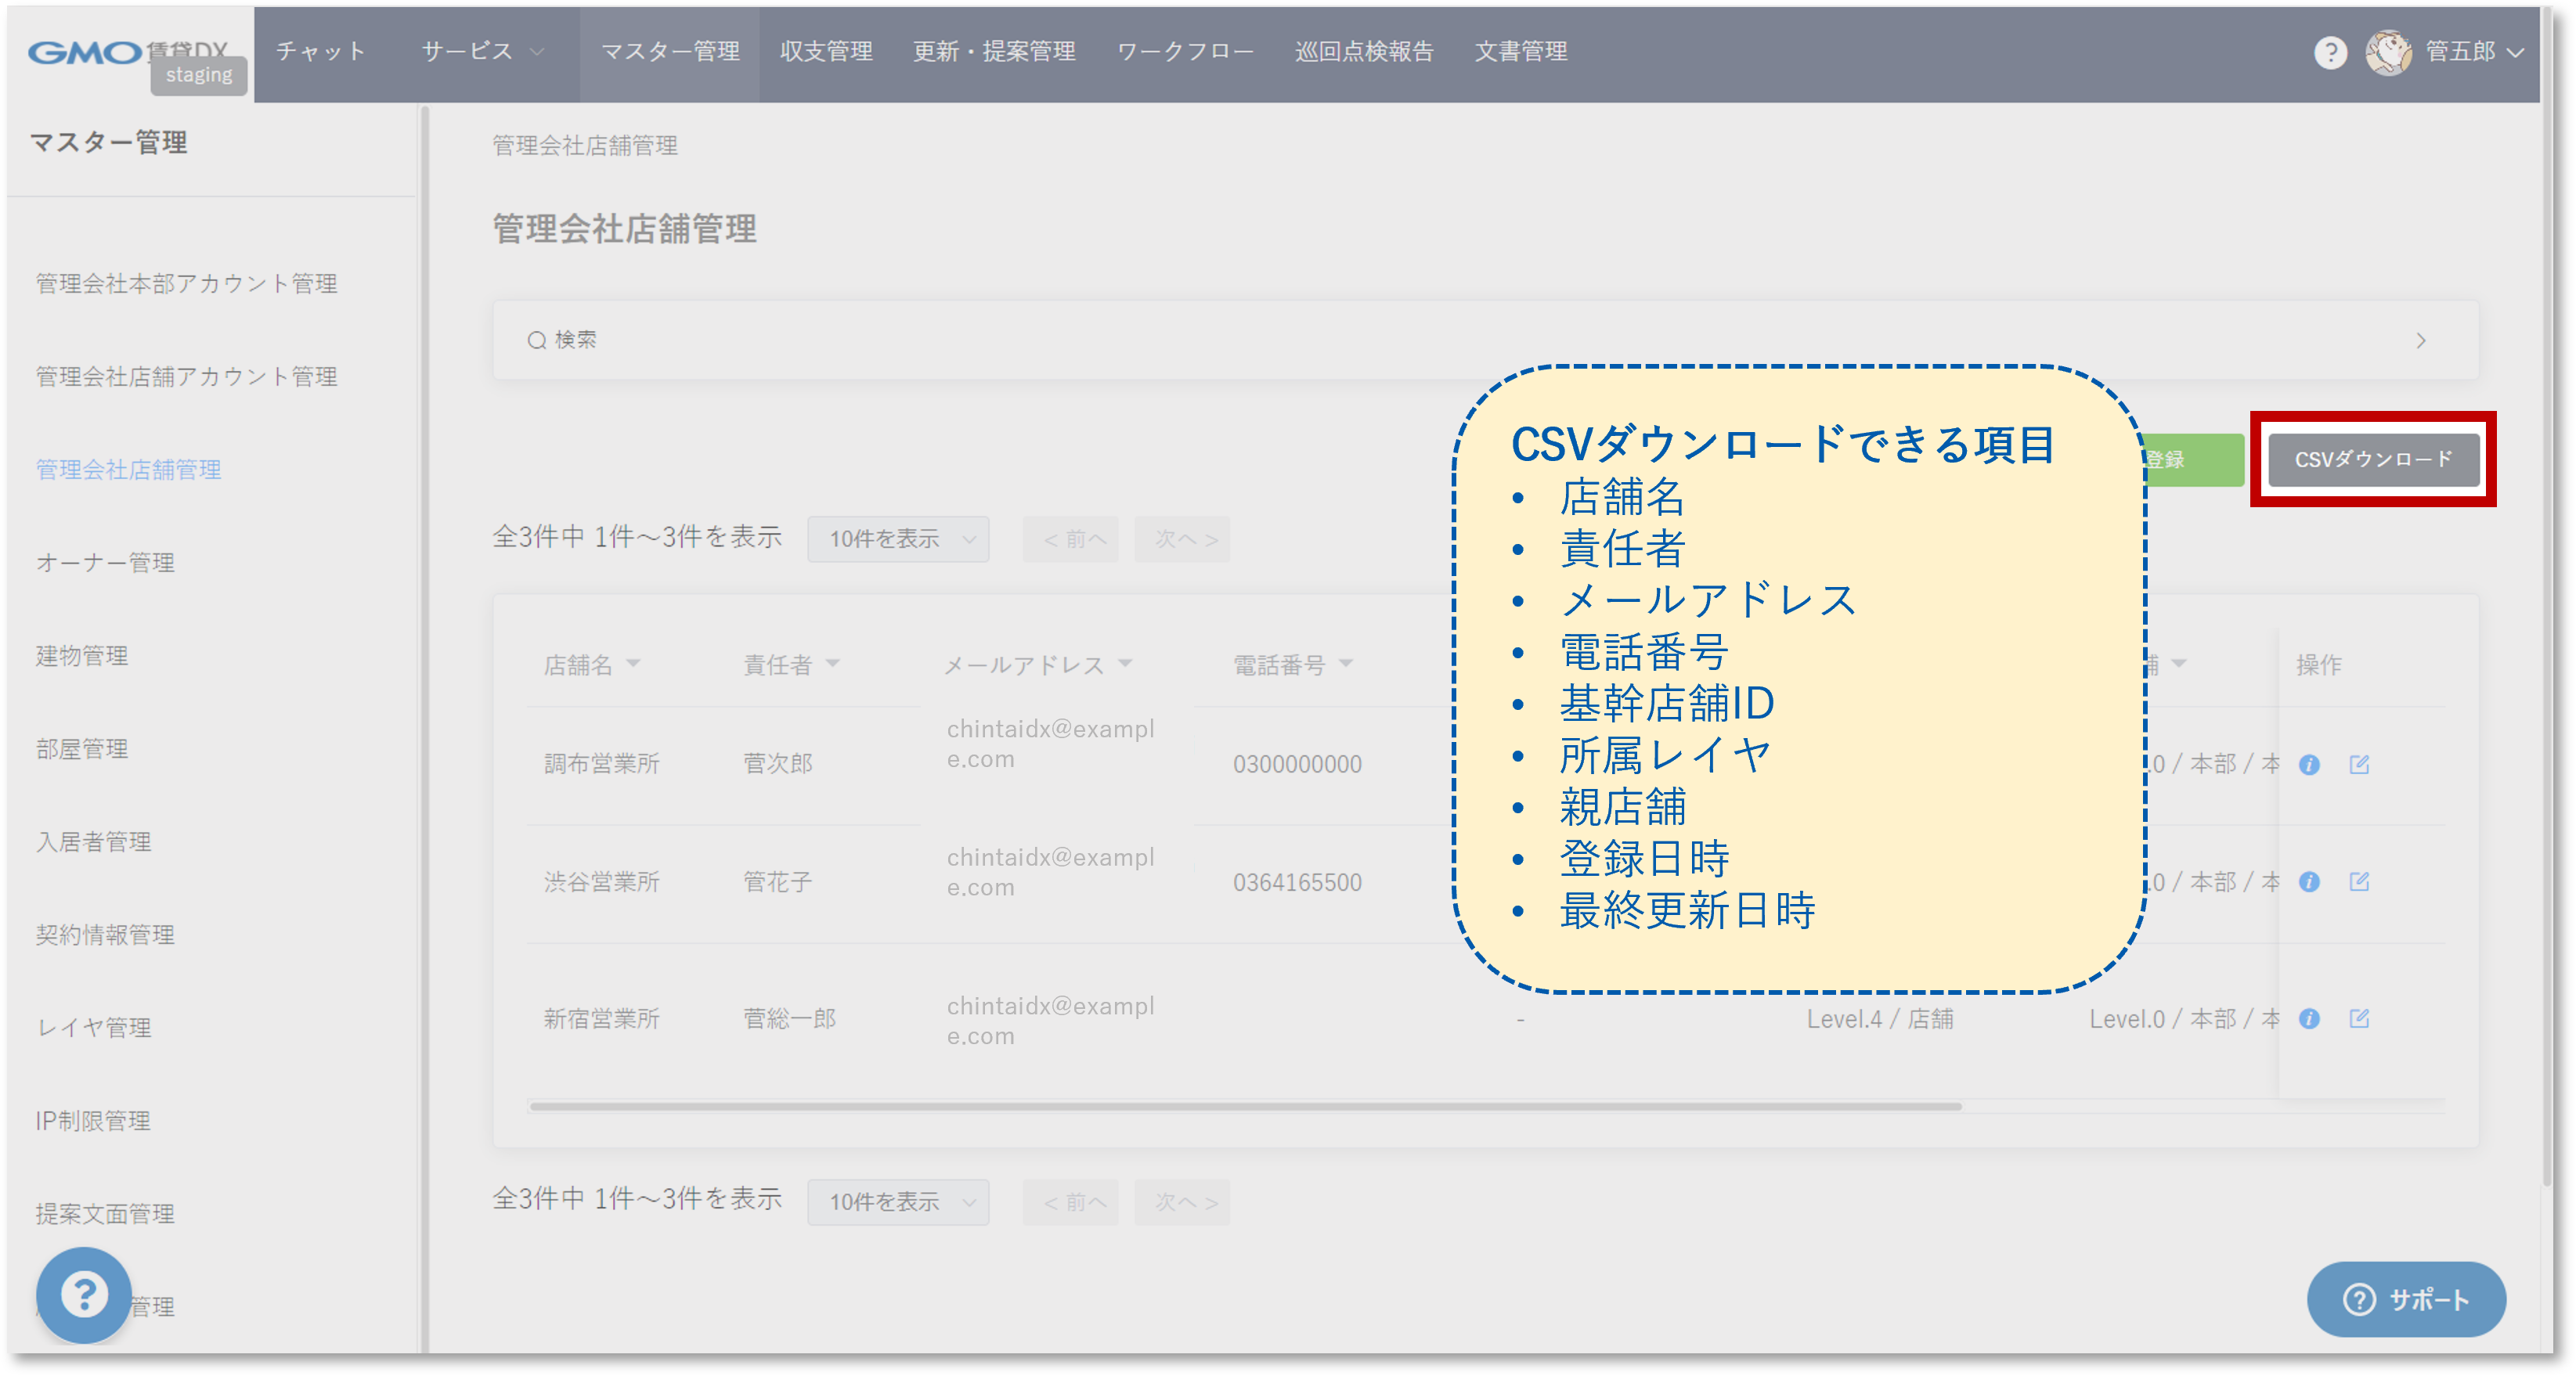Click the help question mark icon in header
The height and width of the screenshot is (1376, 2576).
coord(2330,52)
